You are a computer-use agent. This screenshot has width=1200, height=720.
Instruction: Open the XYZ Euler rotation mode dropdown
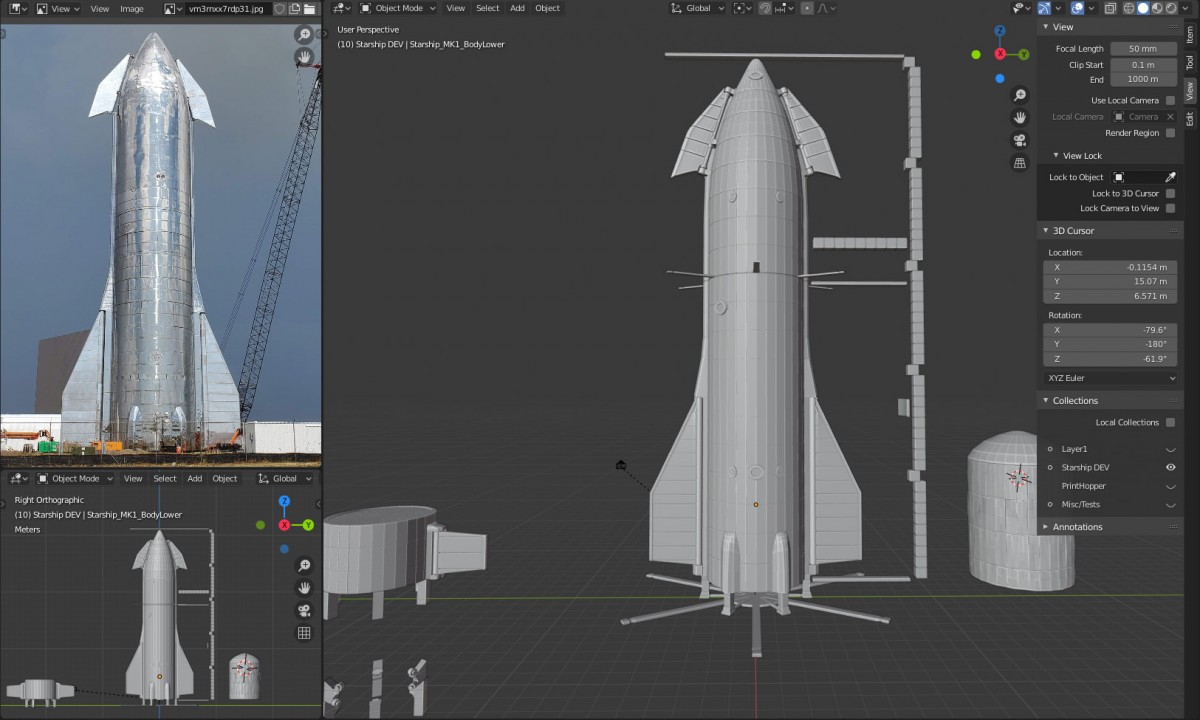[x=1111, y=378]
